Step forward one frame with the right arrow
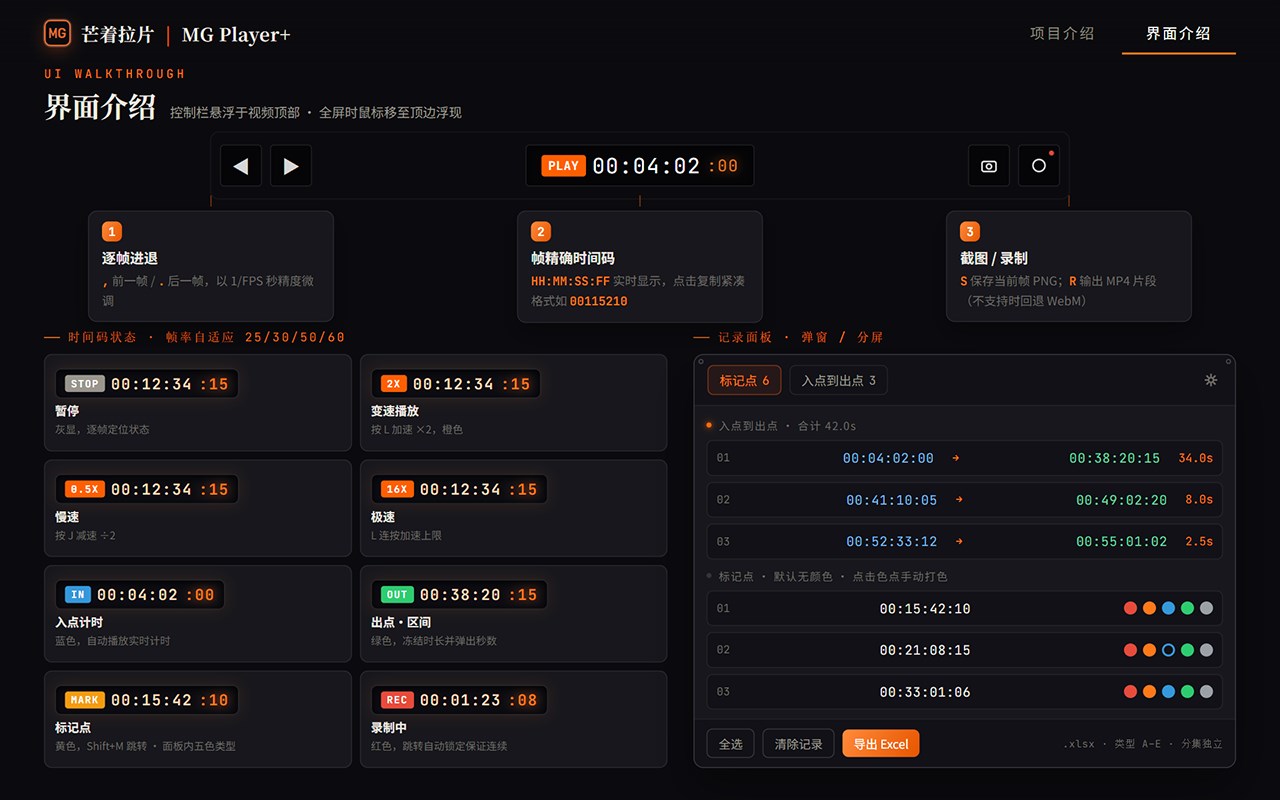Screen dimensions: 1280x800 coord(291,166)
